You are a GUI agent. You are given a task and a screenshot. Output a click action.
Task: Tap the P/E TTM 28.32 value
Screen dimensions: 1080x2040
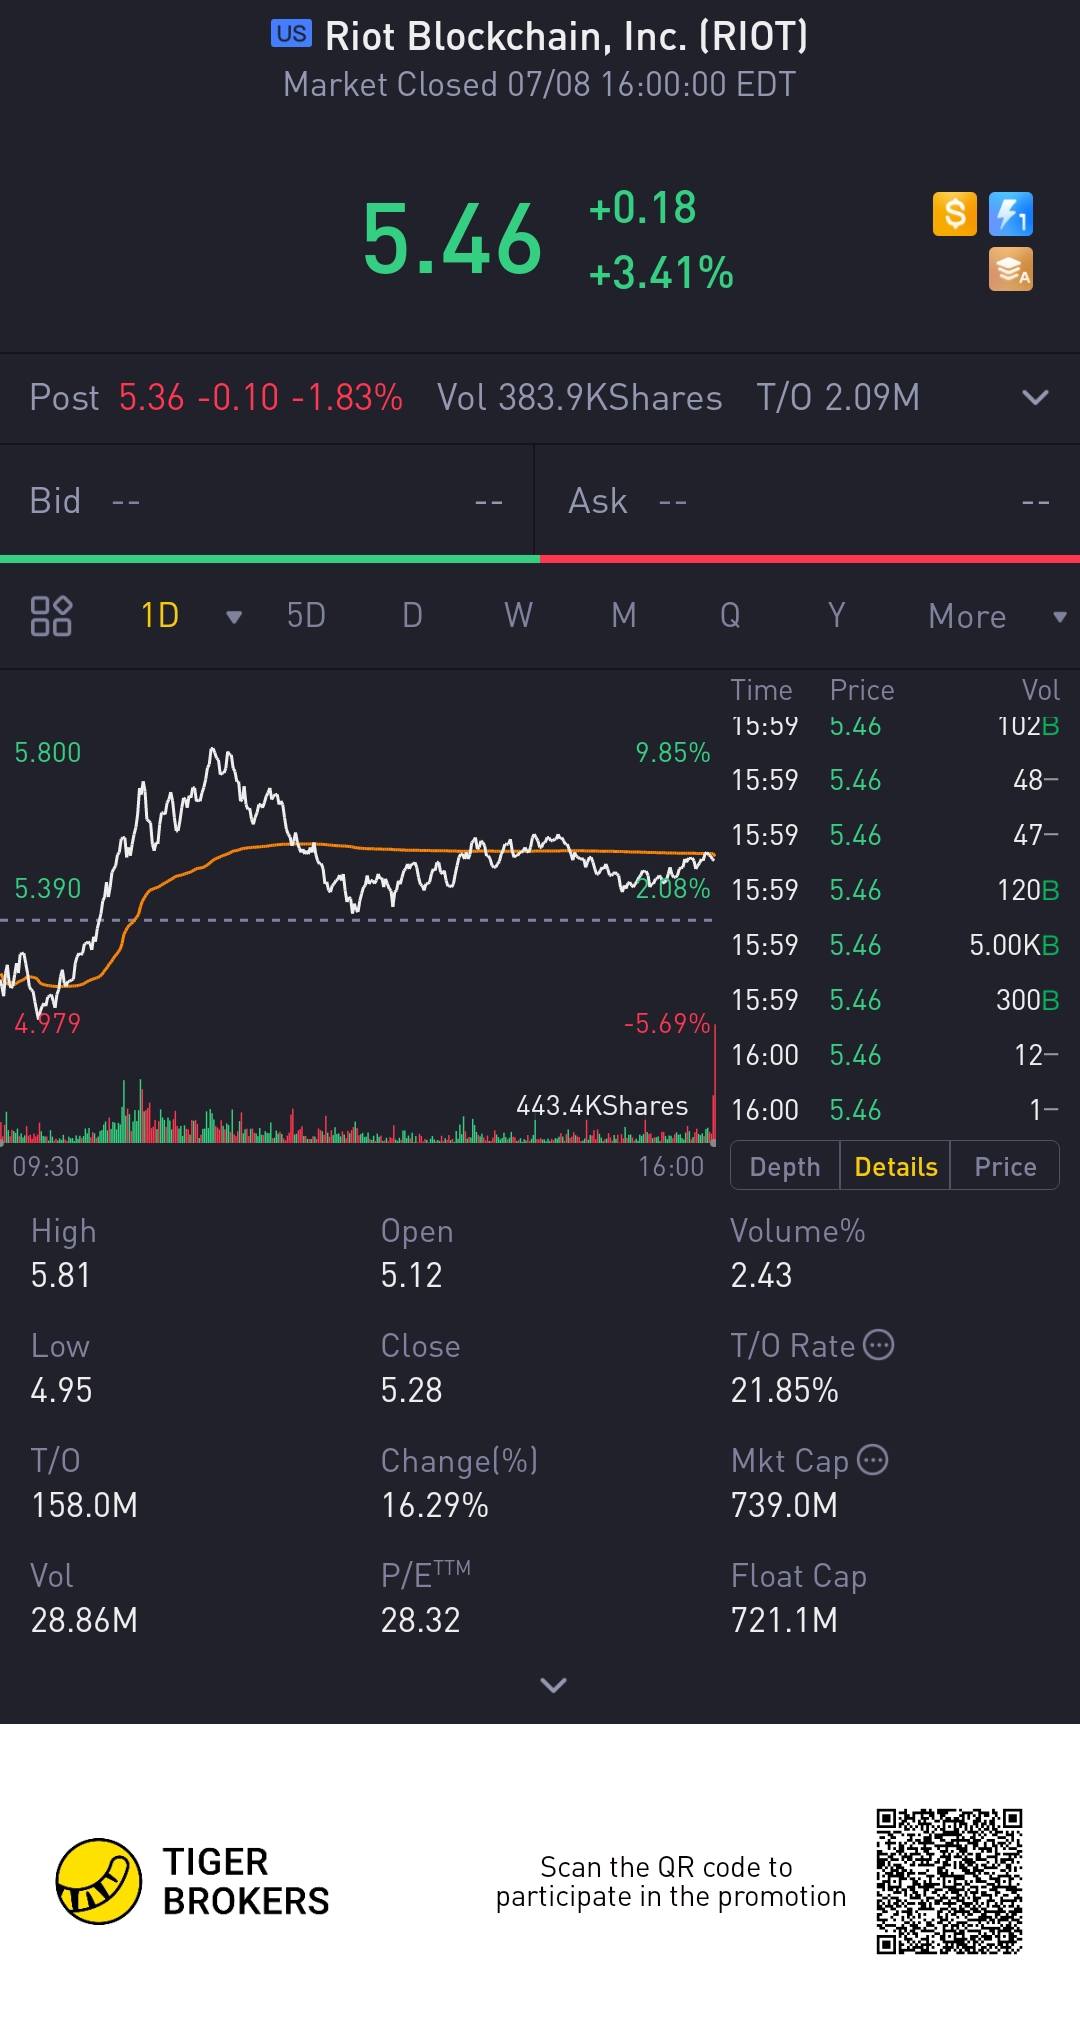pyautogui.click(x=420, y=1620)
